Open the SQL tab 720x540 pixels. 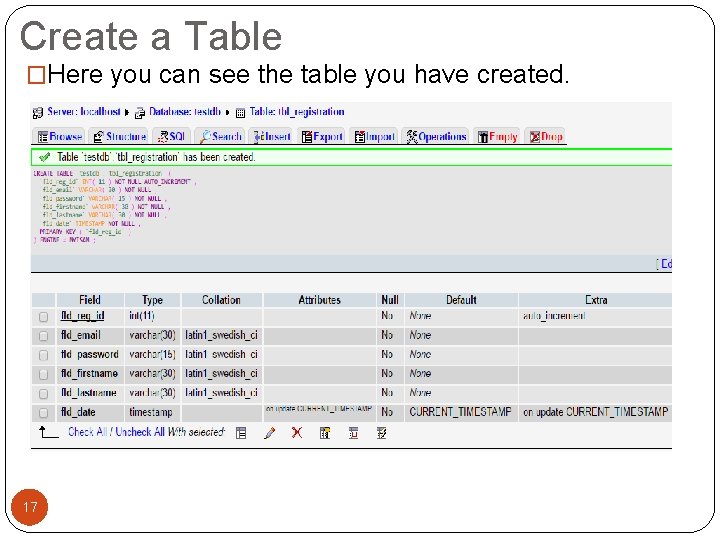coord(171,136)
